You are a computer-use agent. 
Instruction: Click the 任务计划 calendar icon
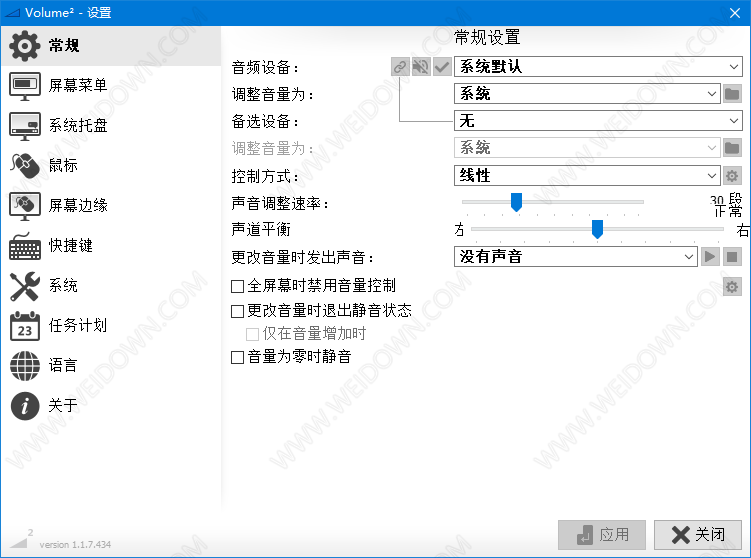[25, 326]
